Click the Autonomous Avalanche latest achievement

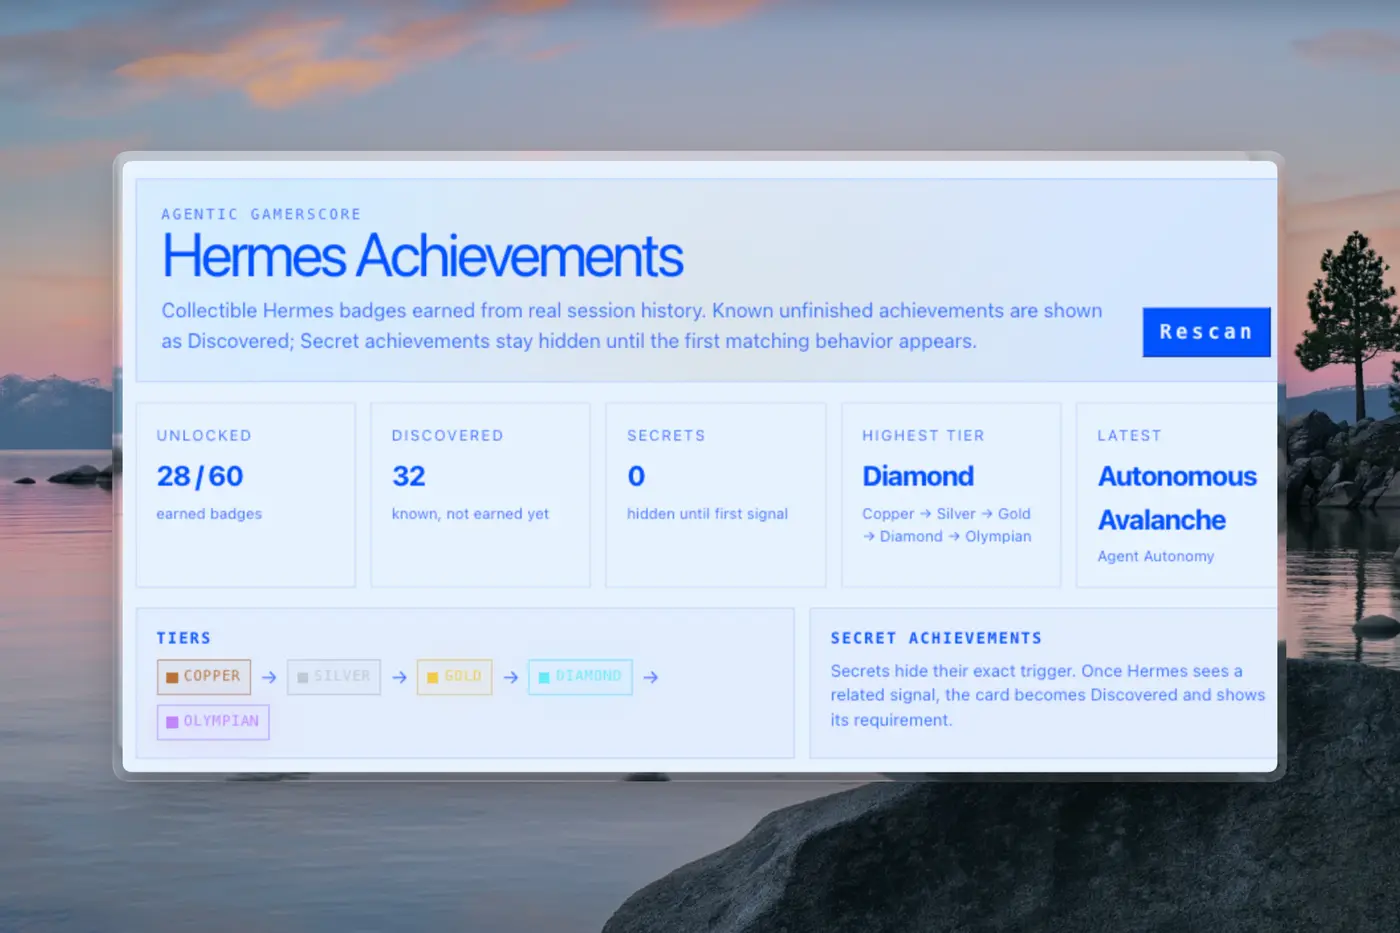(1177, 498)
